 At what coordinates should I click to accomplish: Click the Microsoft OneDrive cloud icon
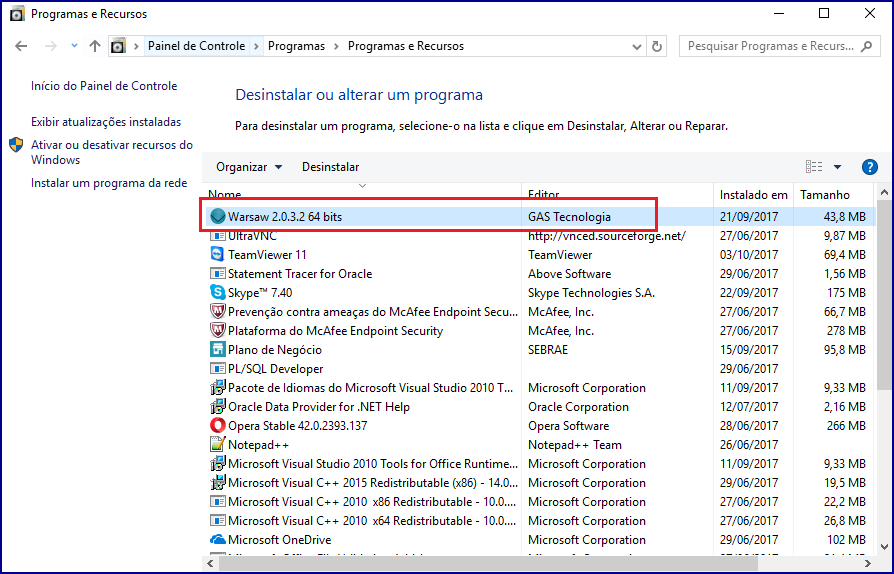coord(218,539)
